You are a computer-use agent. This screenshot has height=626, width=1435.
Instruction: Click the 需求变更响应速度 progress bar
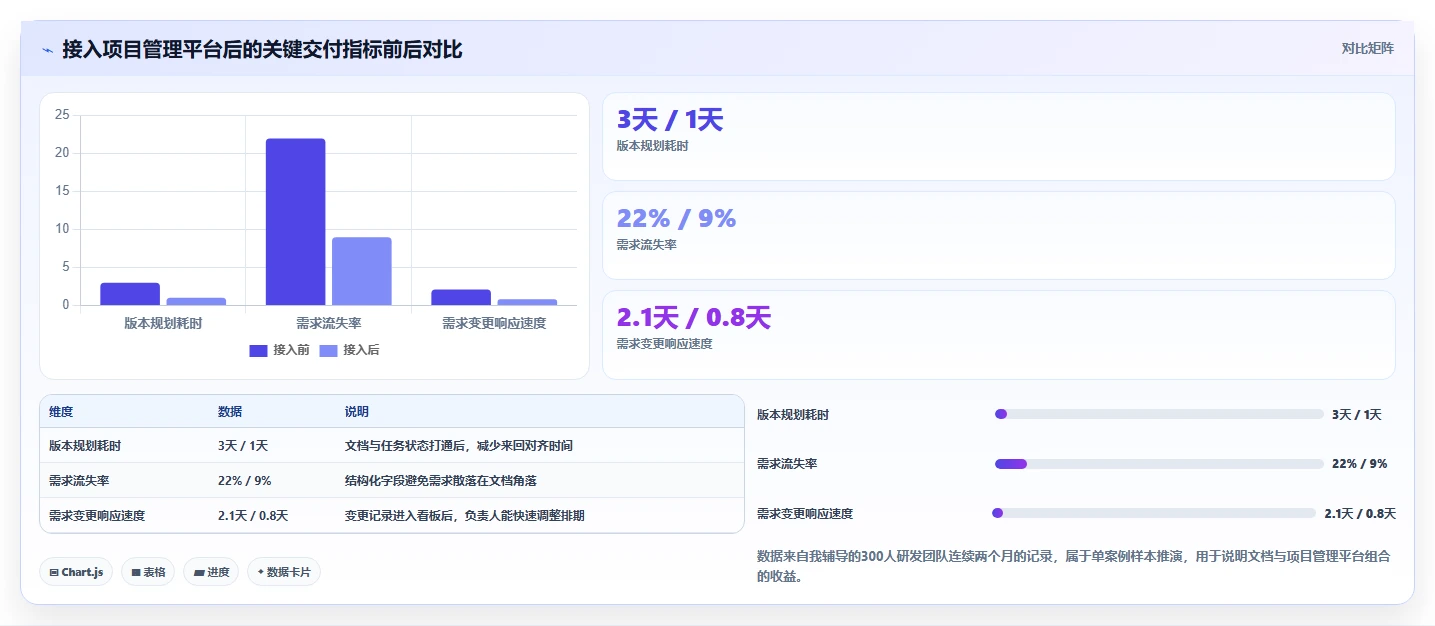click(1155, 513)
